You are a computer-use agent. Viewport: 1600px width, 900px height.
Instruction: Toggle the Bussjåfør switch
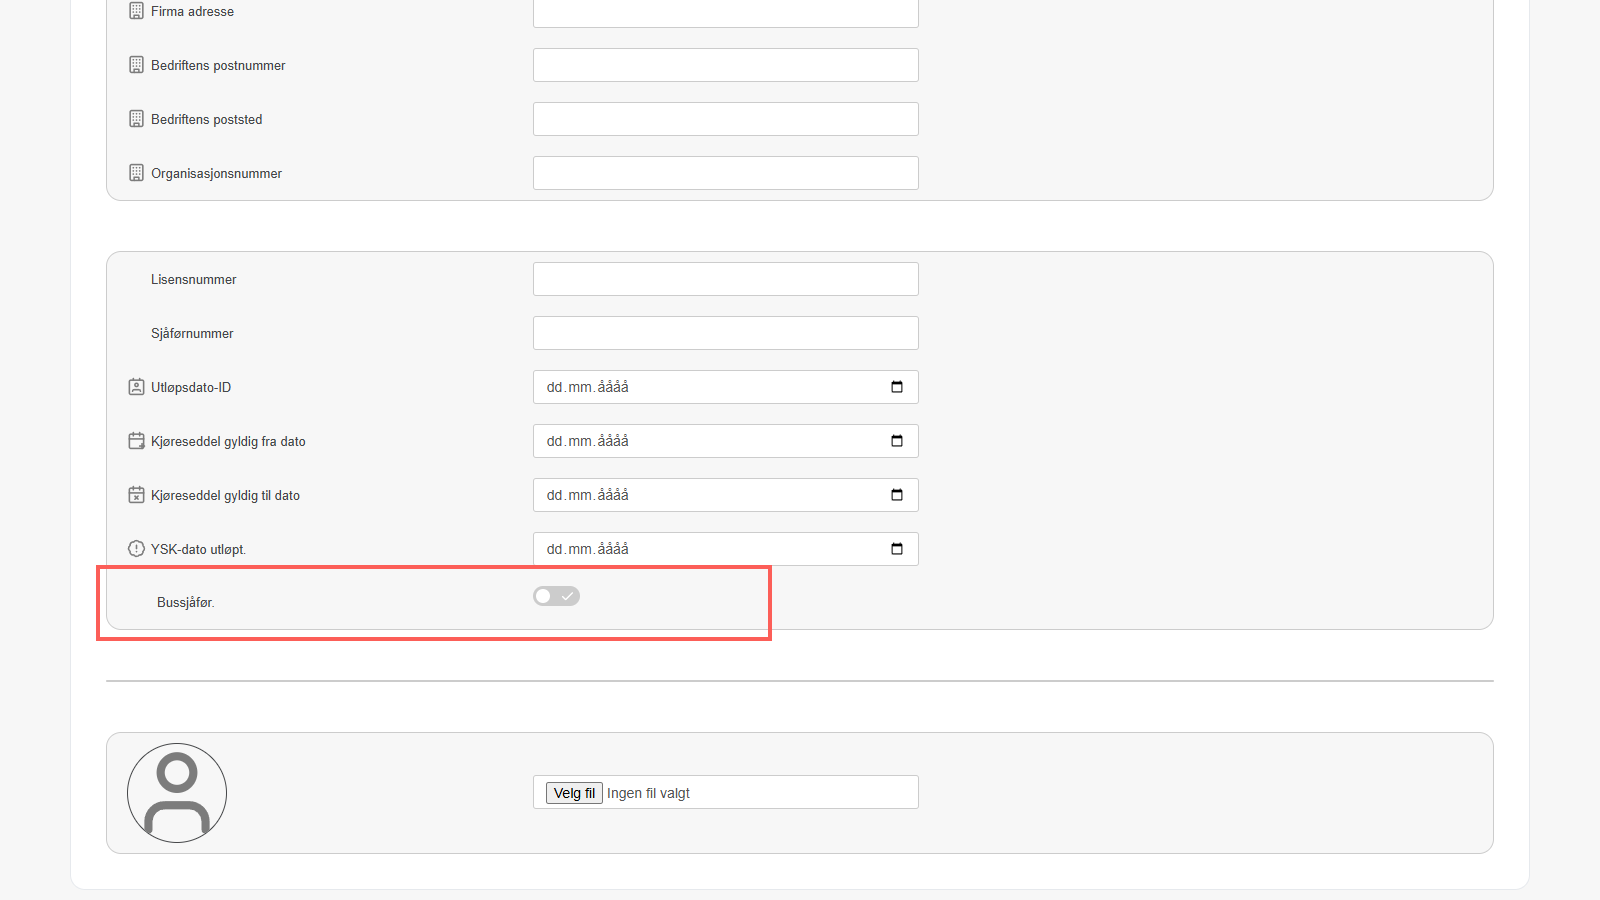pyautogui.click(x=556, y=596)
